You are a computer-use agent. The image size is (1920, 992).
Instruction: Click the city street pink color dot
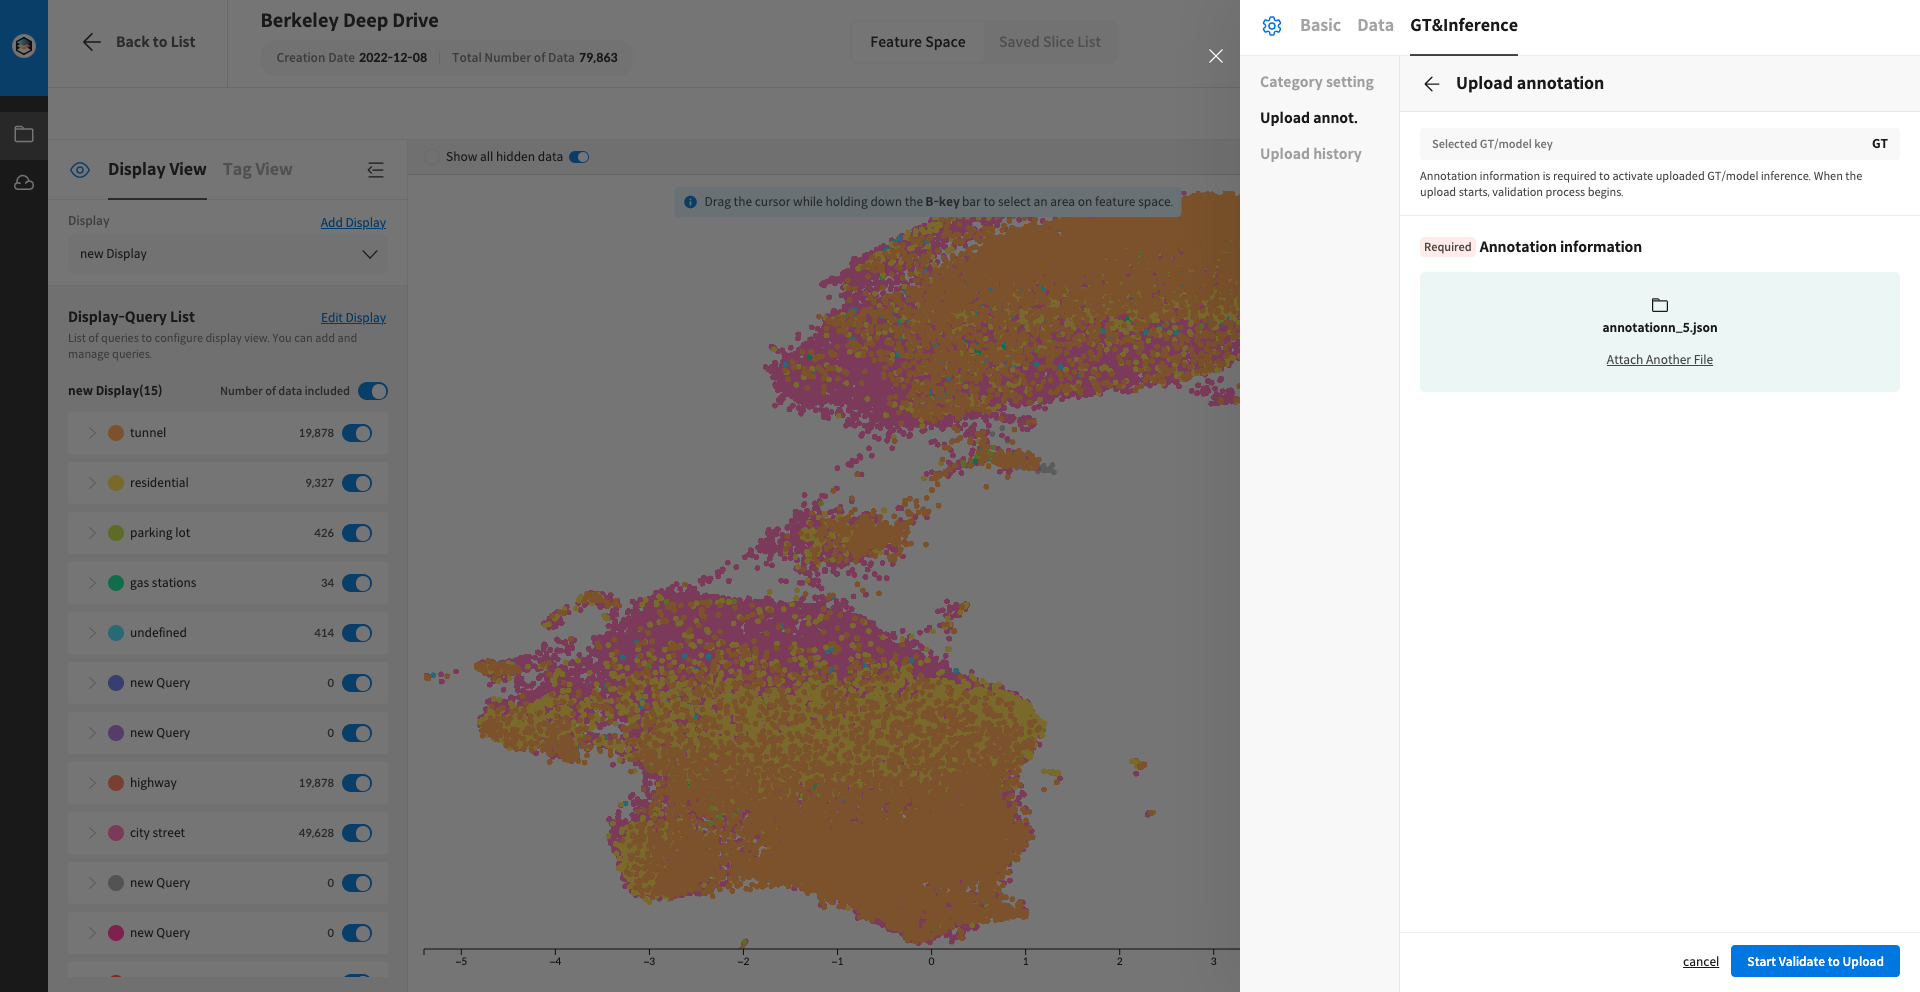(x=116, y=833)
